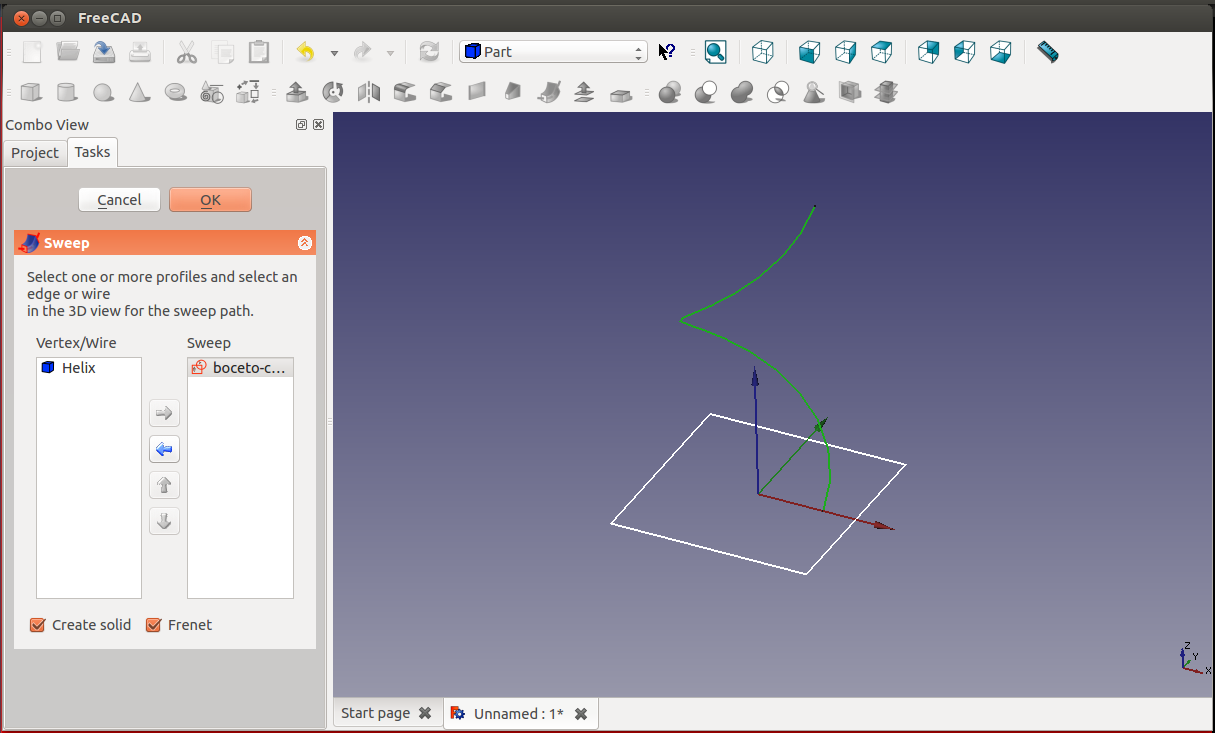Viewport: 1215px width, 733px height.
Task: Collapse the Sweep task panel
Action: coord(305,243)
